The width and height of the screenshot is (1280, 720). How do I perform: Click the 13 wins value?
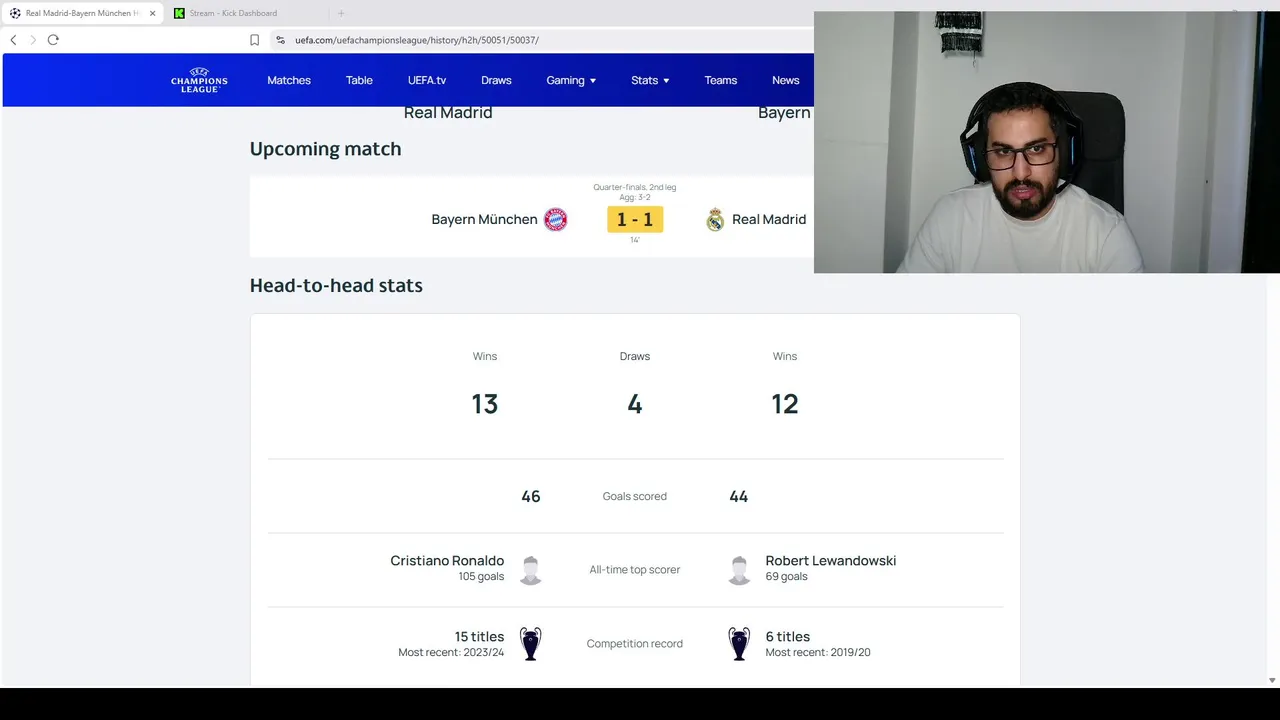click(485, 404)
